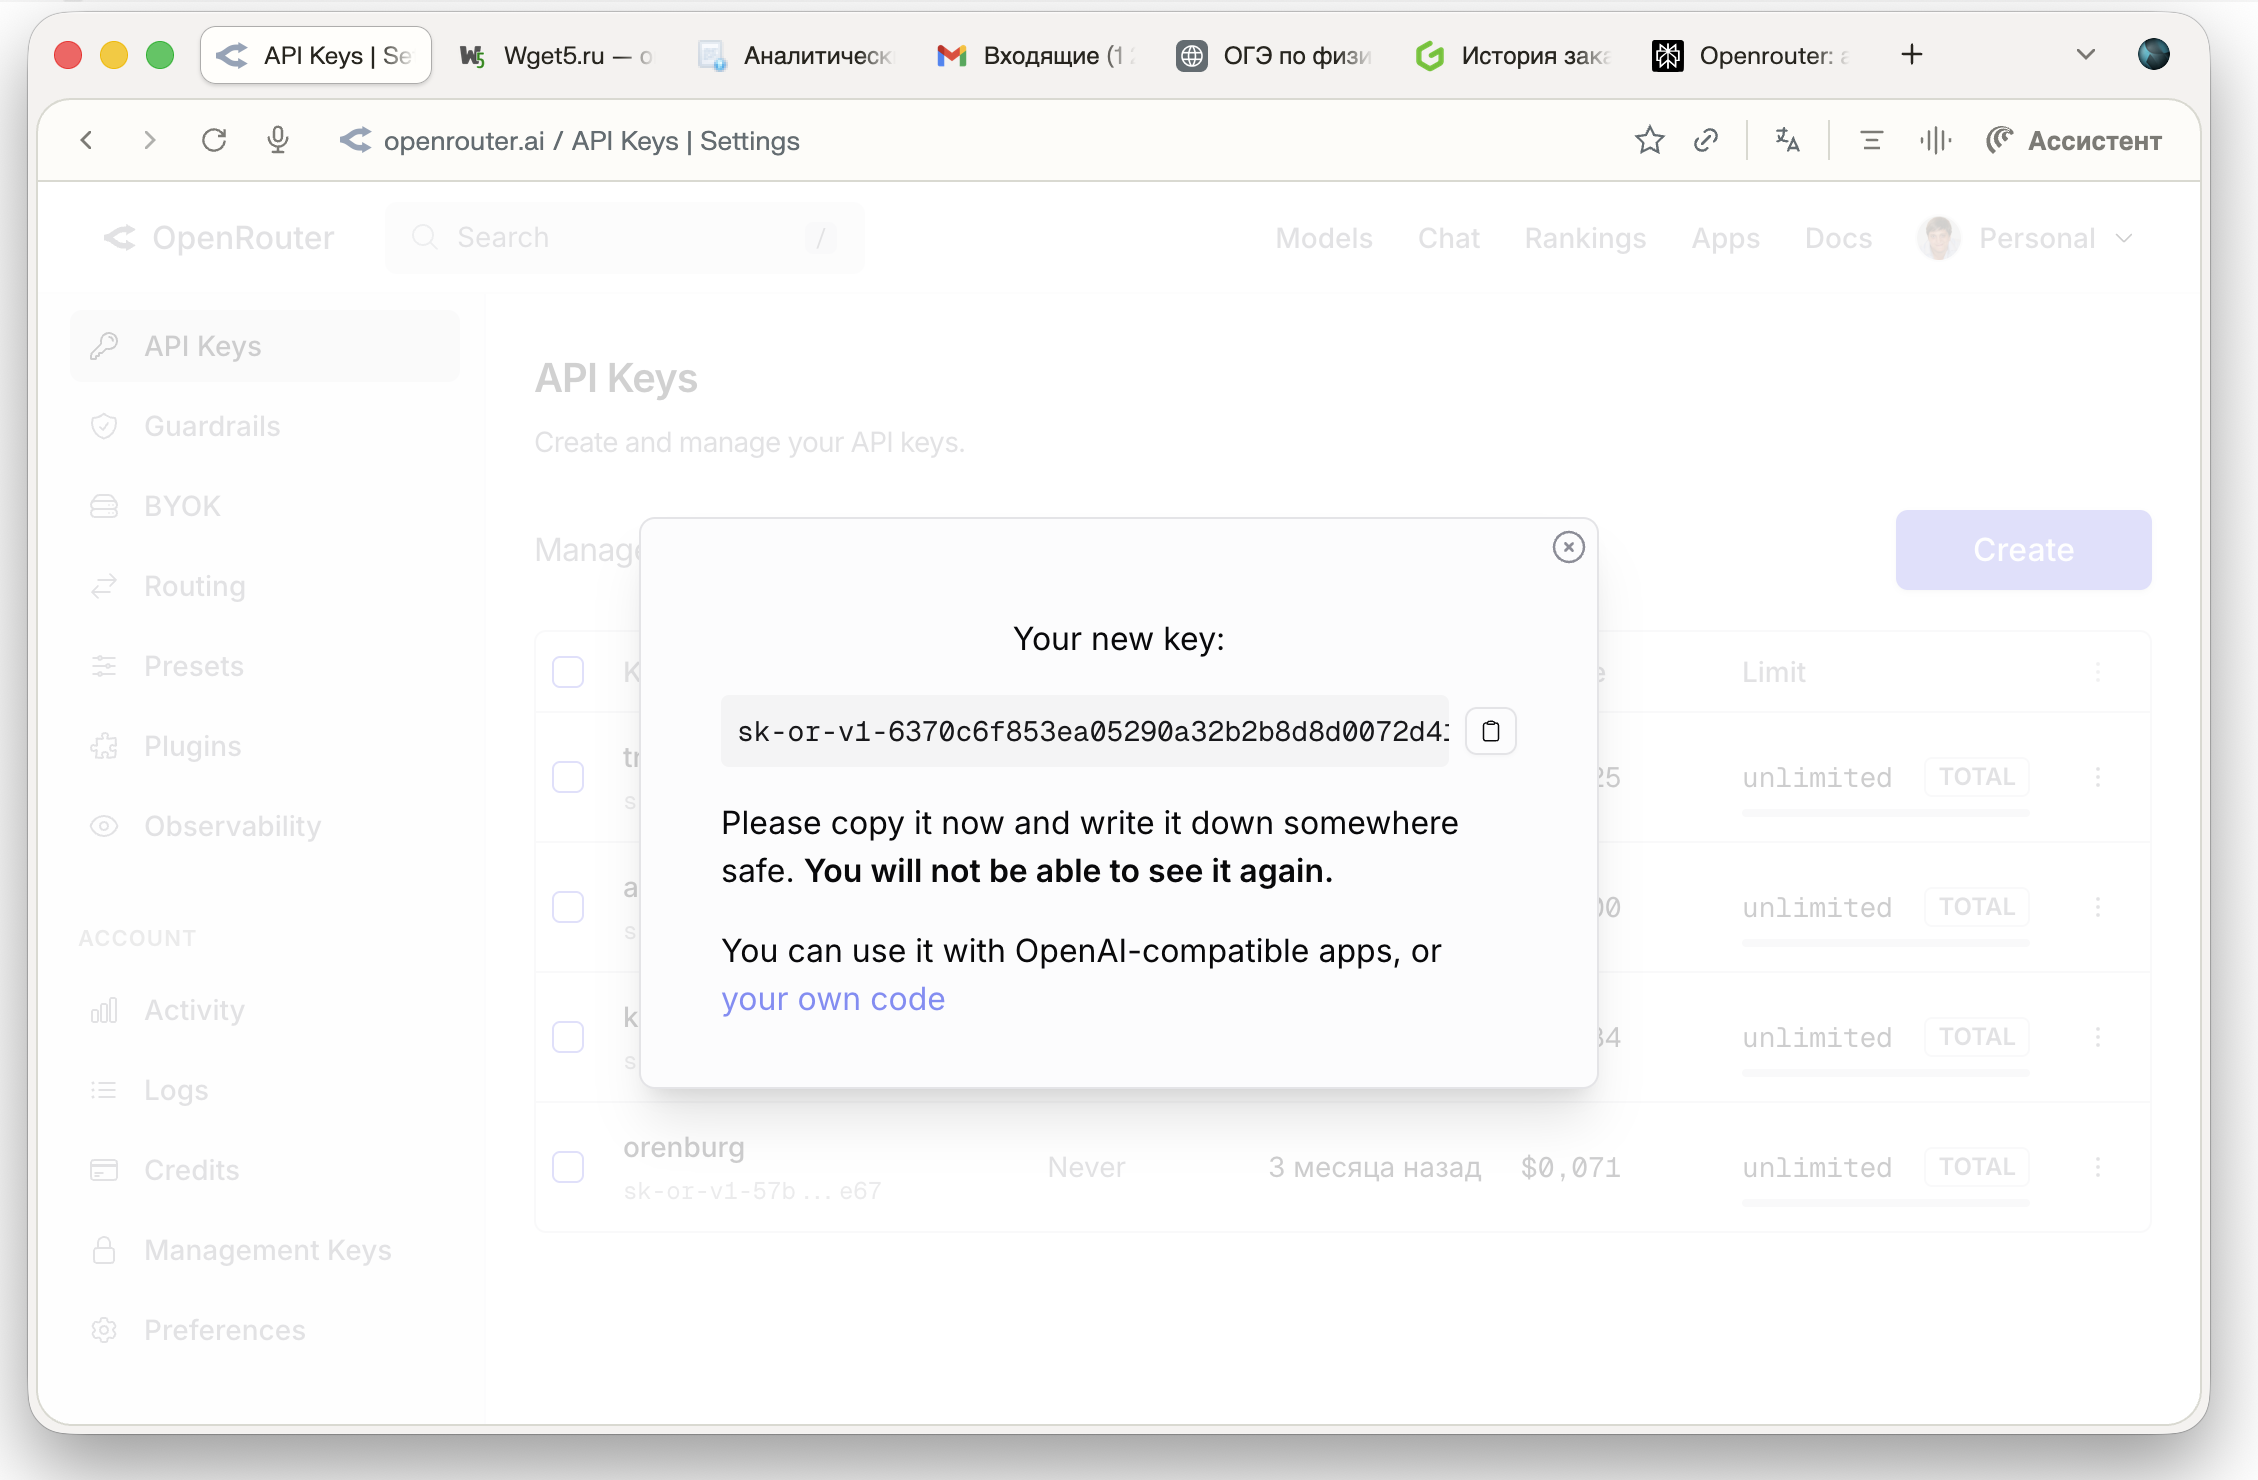Open reader mode lines icon
This screenshot has height=1480, width=2258.
pyautogui.click(x=1871, y=140)
